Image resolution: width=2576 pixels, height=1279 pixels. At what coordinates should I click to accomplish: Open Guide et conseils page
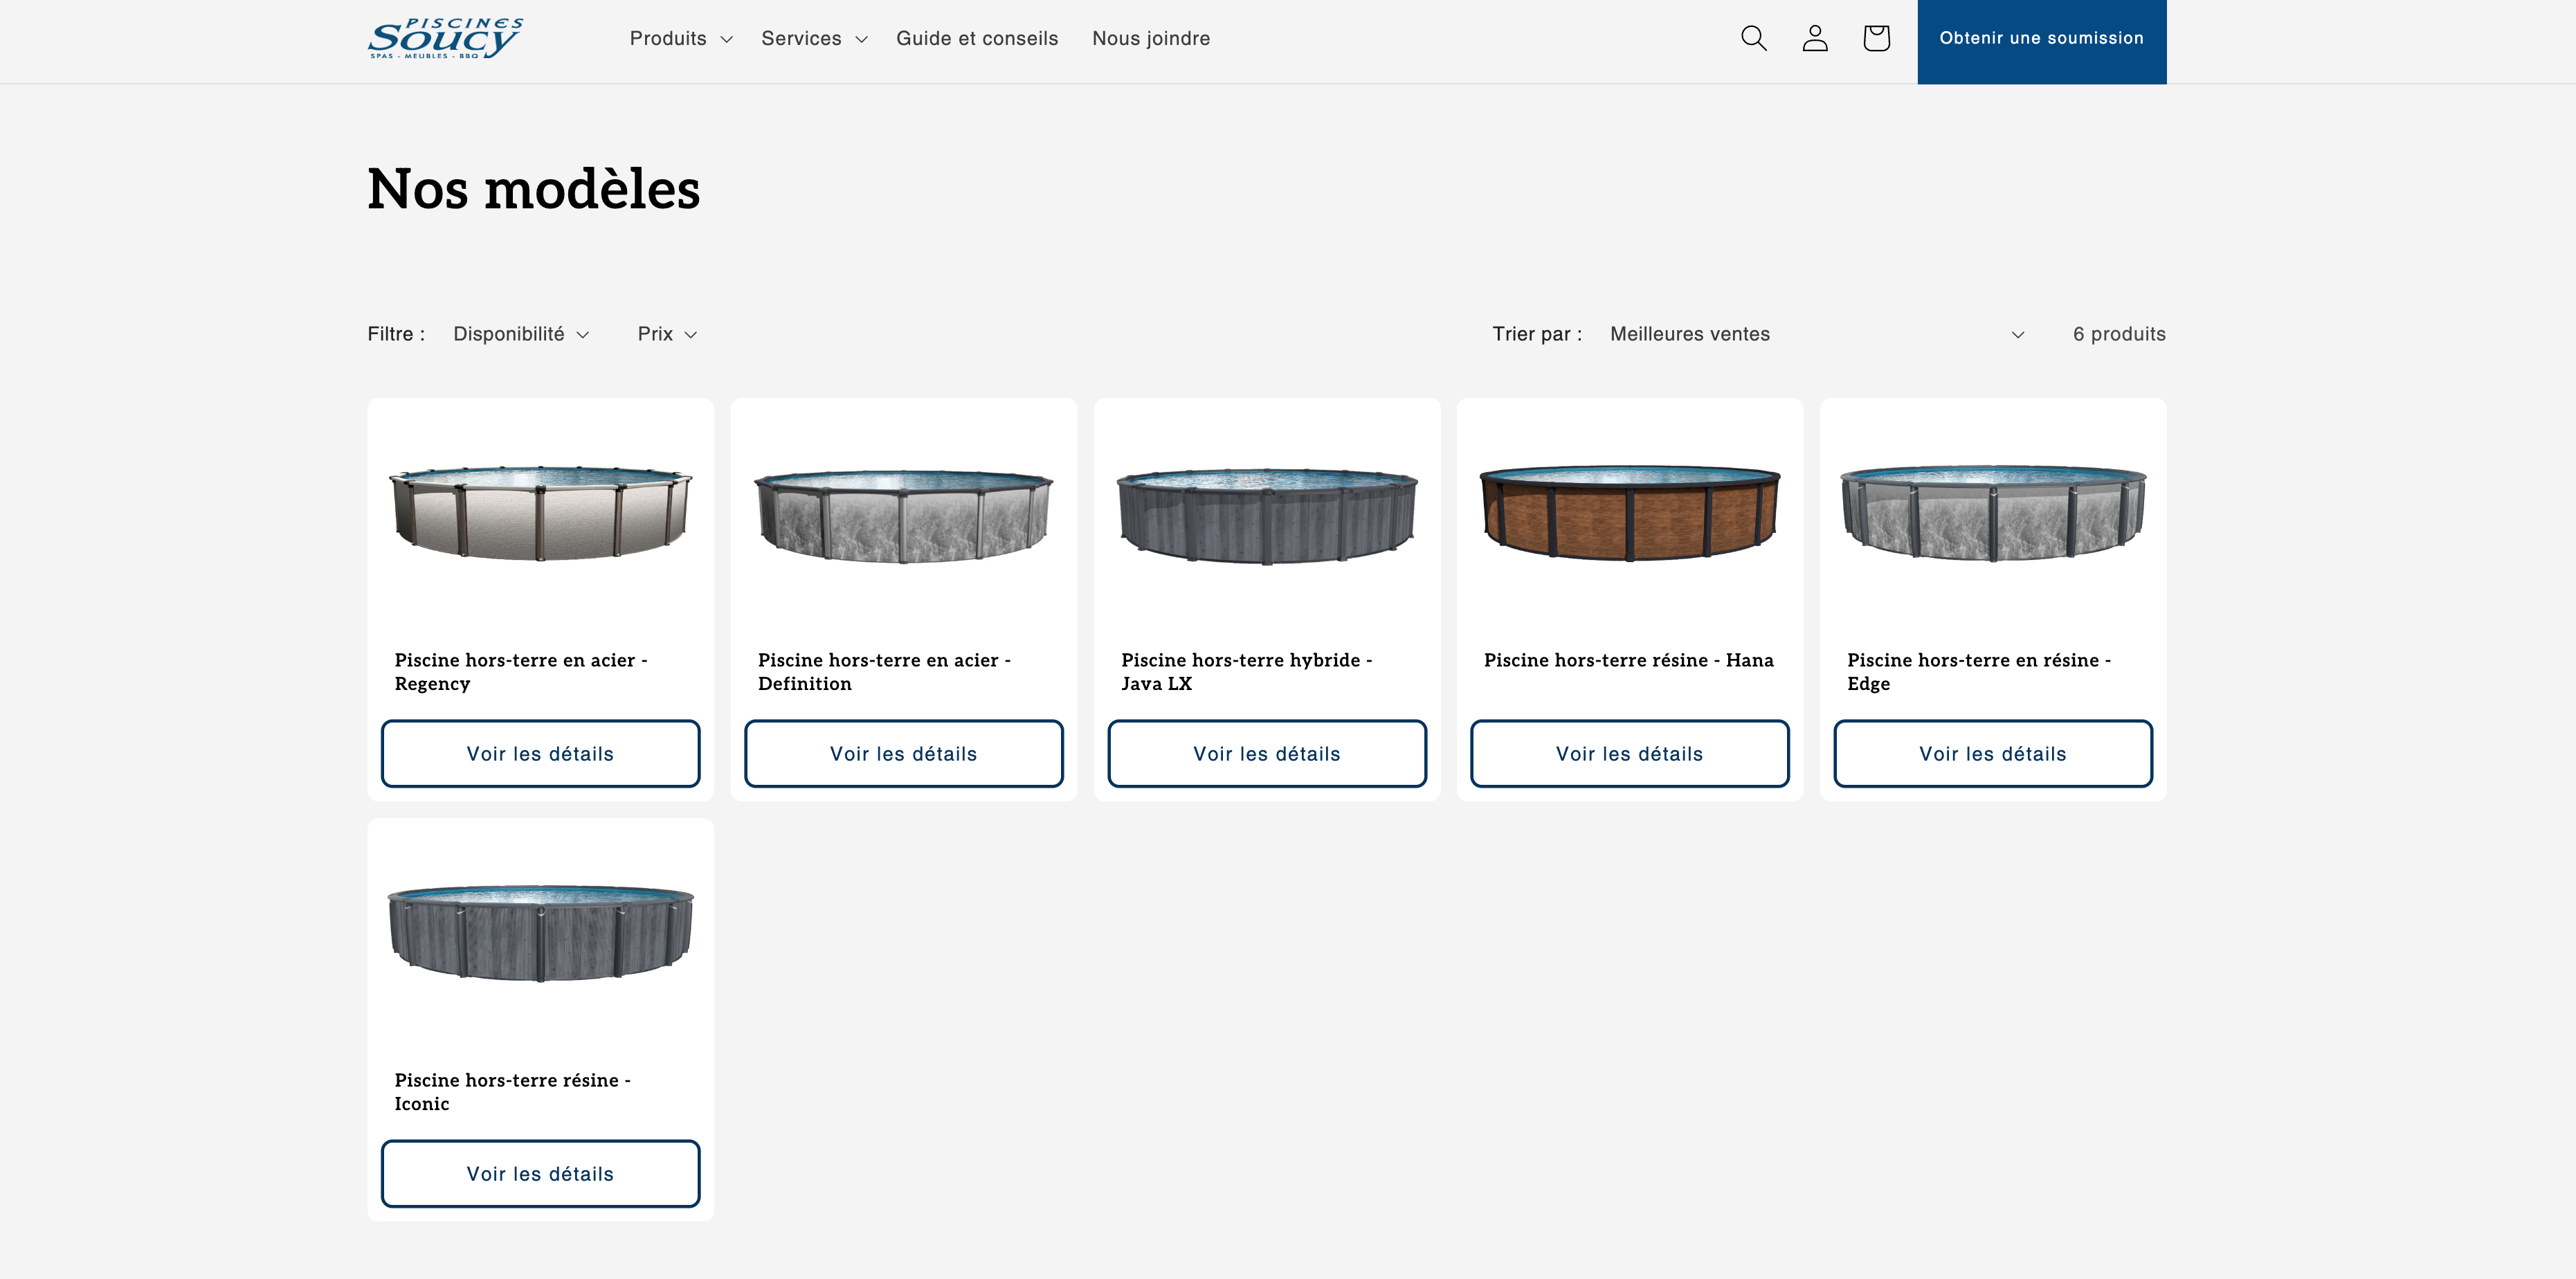click(977, 38)
